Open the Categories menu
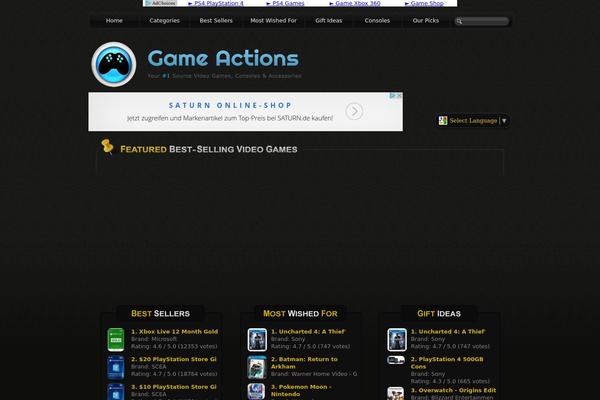This screenshot has height=400, width=600. (165, 21)
